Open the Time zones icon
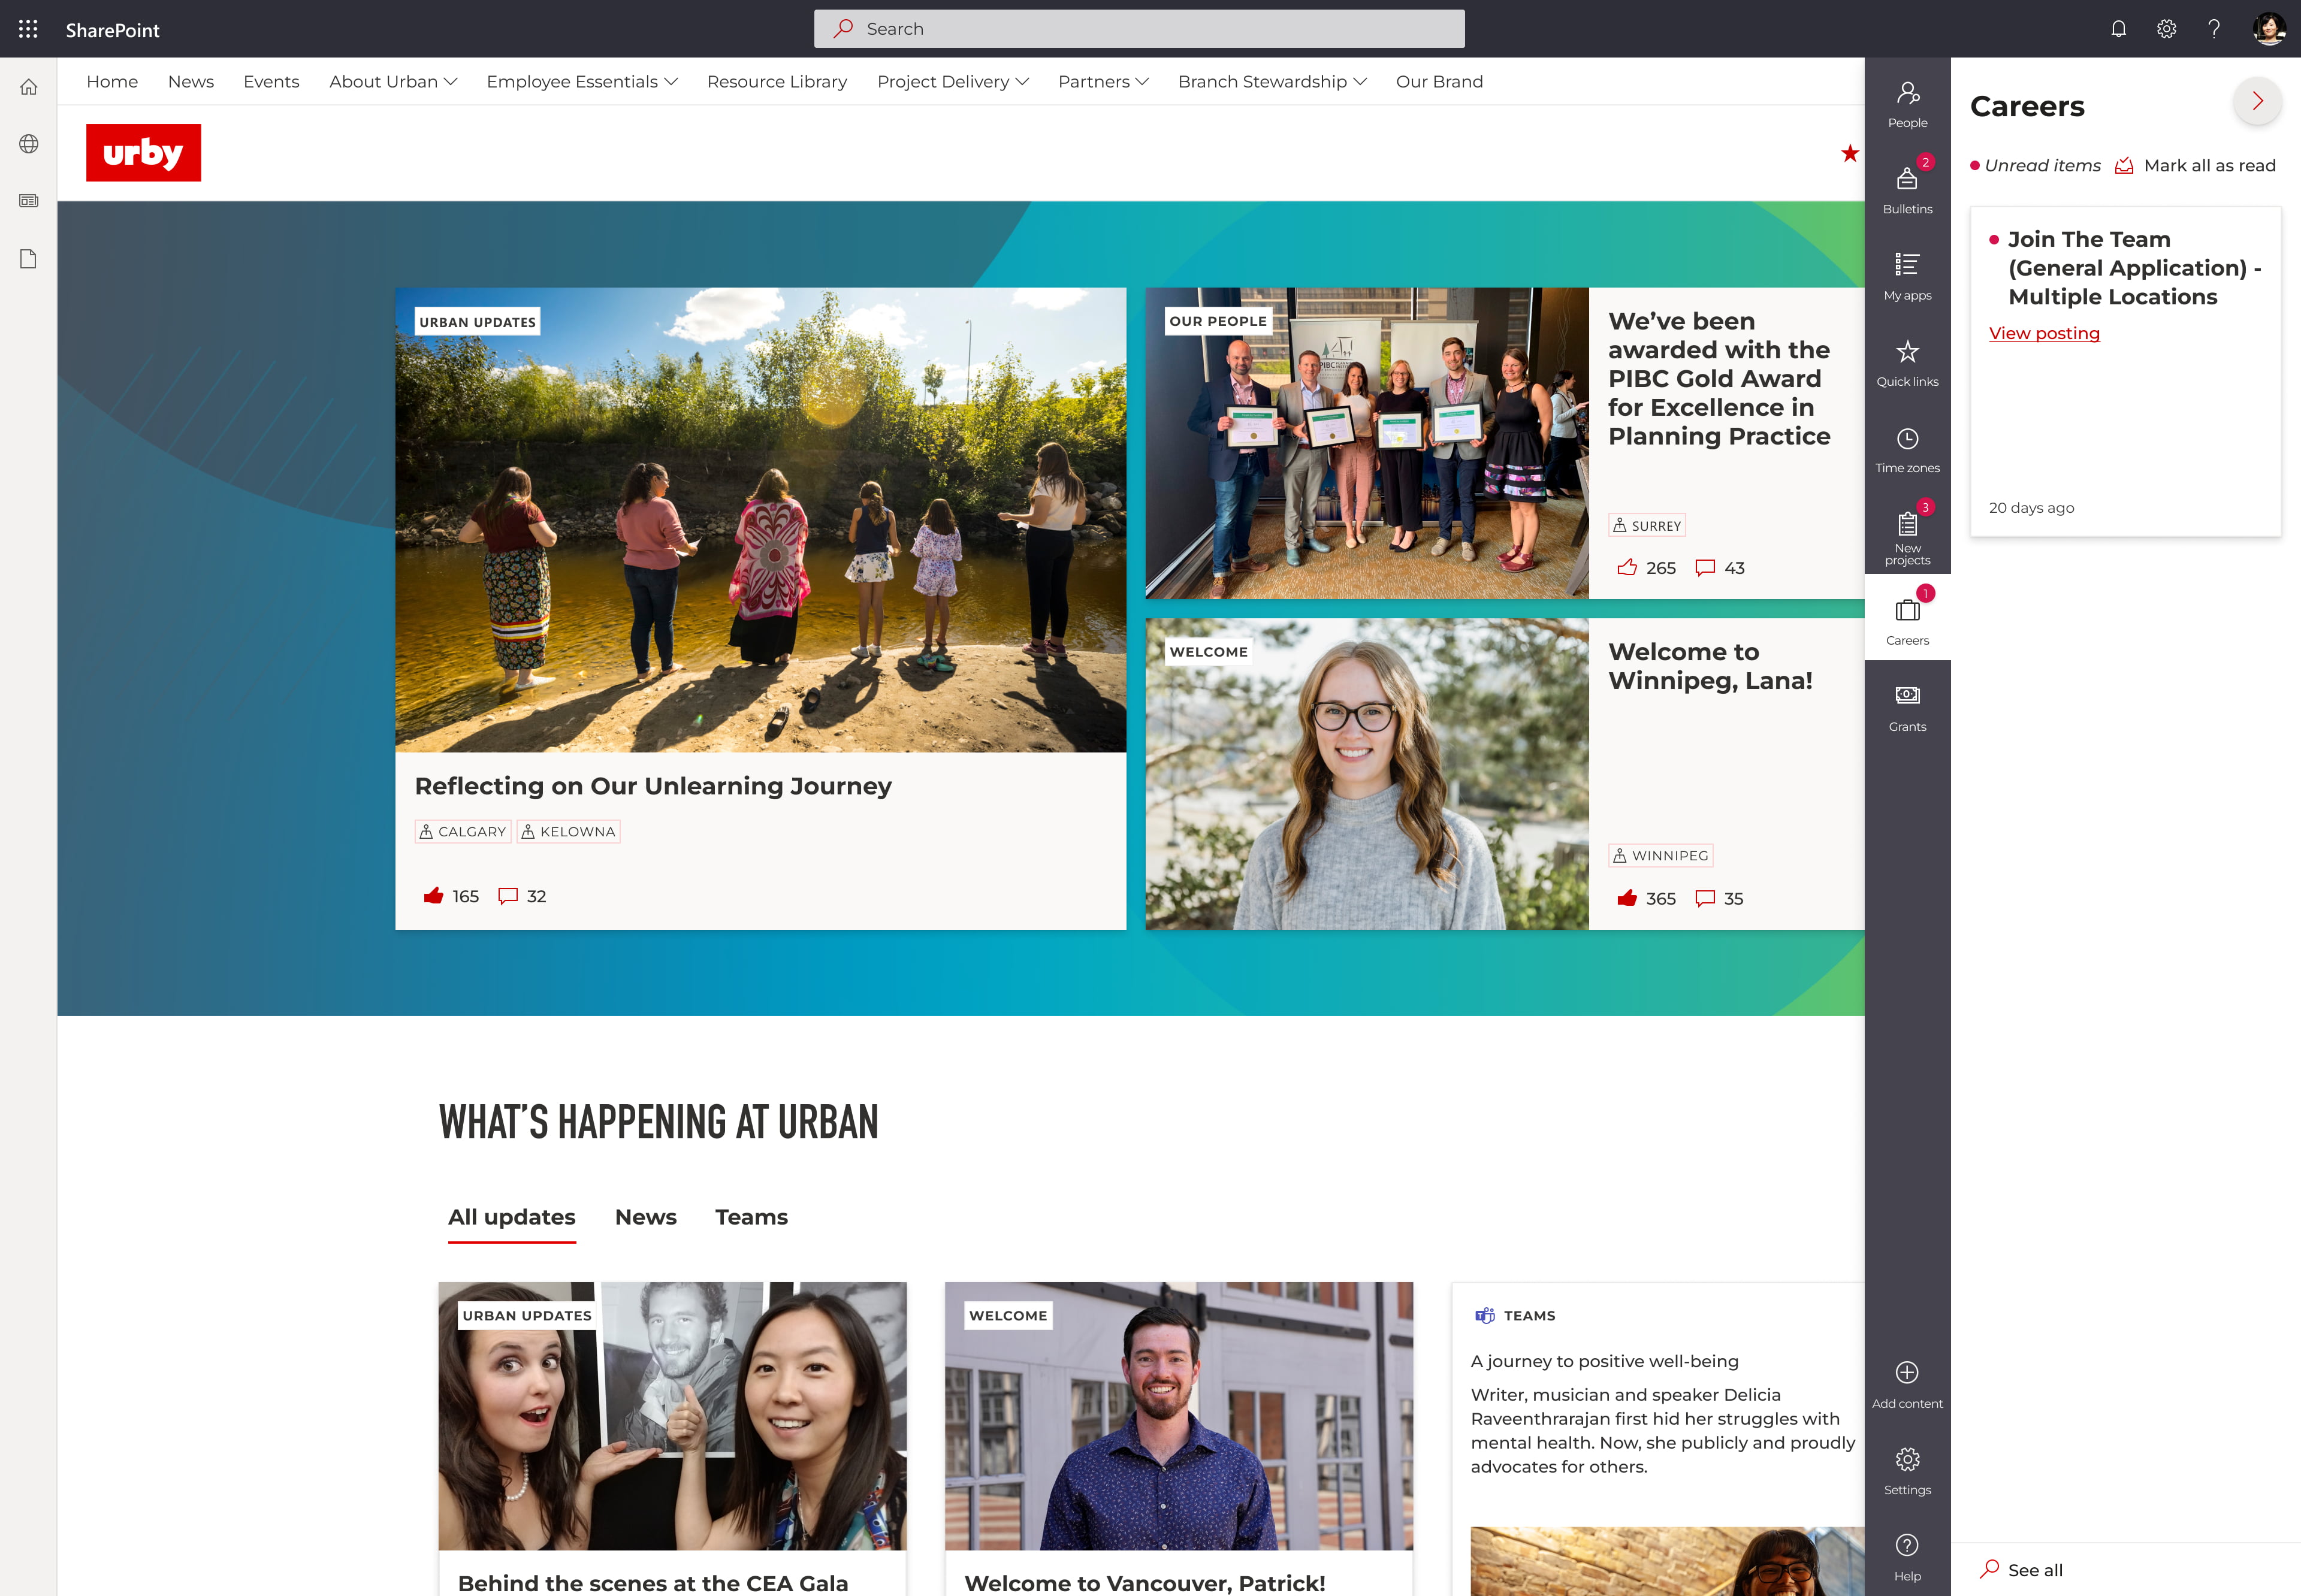 click(1907, 440)
